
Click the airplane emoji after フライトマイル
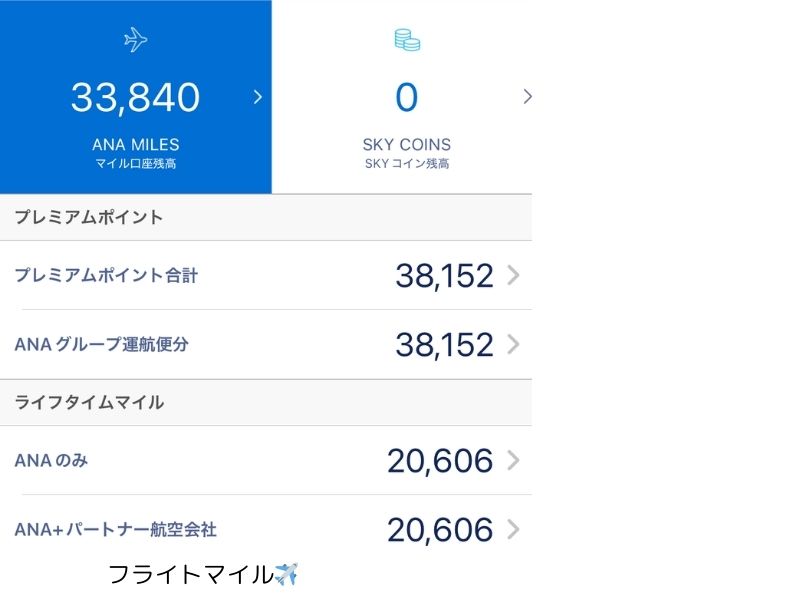[286, 574]
